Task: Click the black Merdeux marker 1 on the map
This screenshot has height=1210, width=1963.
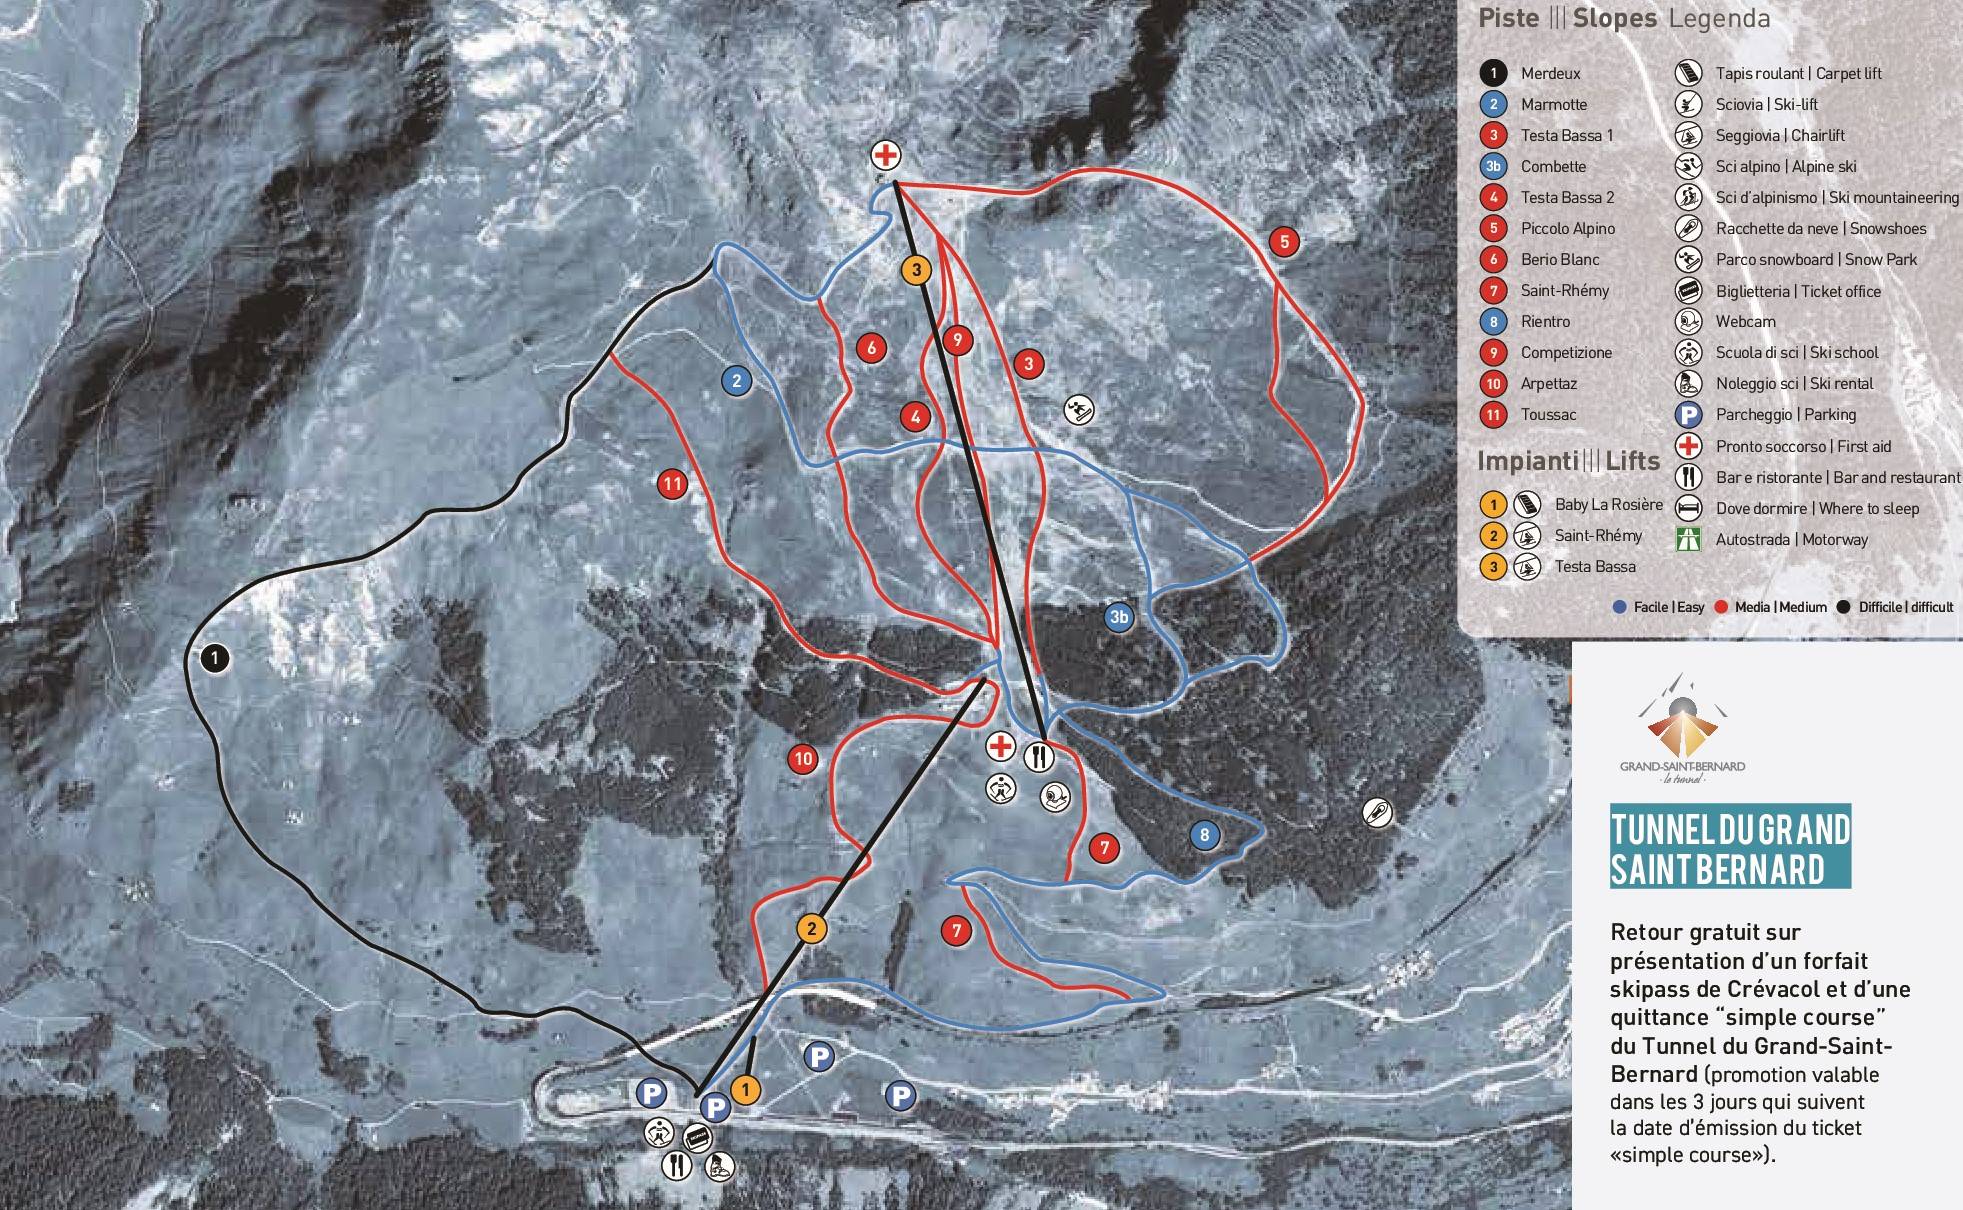Action: (x=214, y=658)
